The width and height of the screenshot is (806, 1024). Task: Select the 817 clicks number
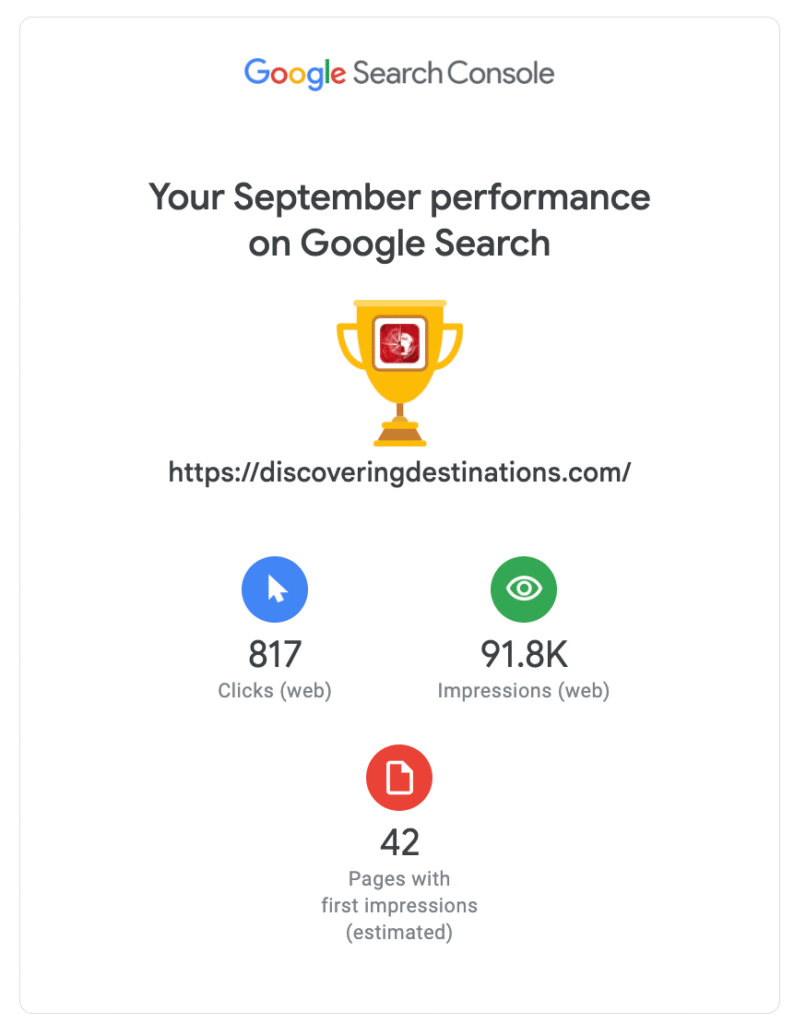275,654
